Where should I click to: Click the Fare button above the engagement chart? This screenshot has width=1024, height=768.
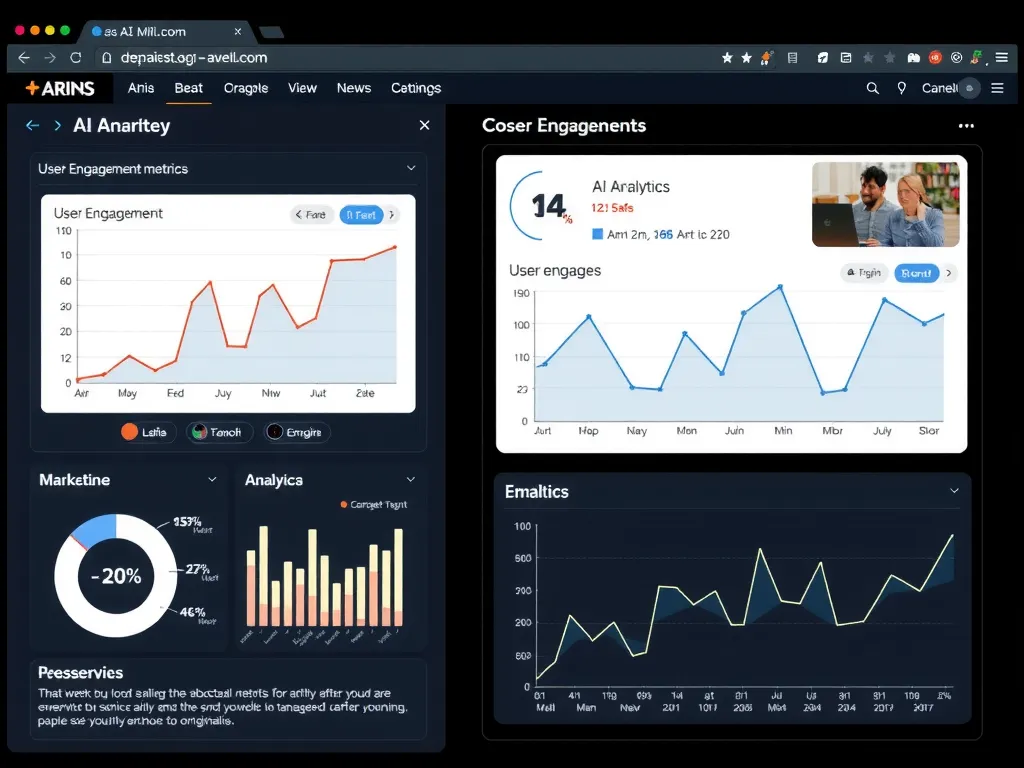[311, 214]
